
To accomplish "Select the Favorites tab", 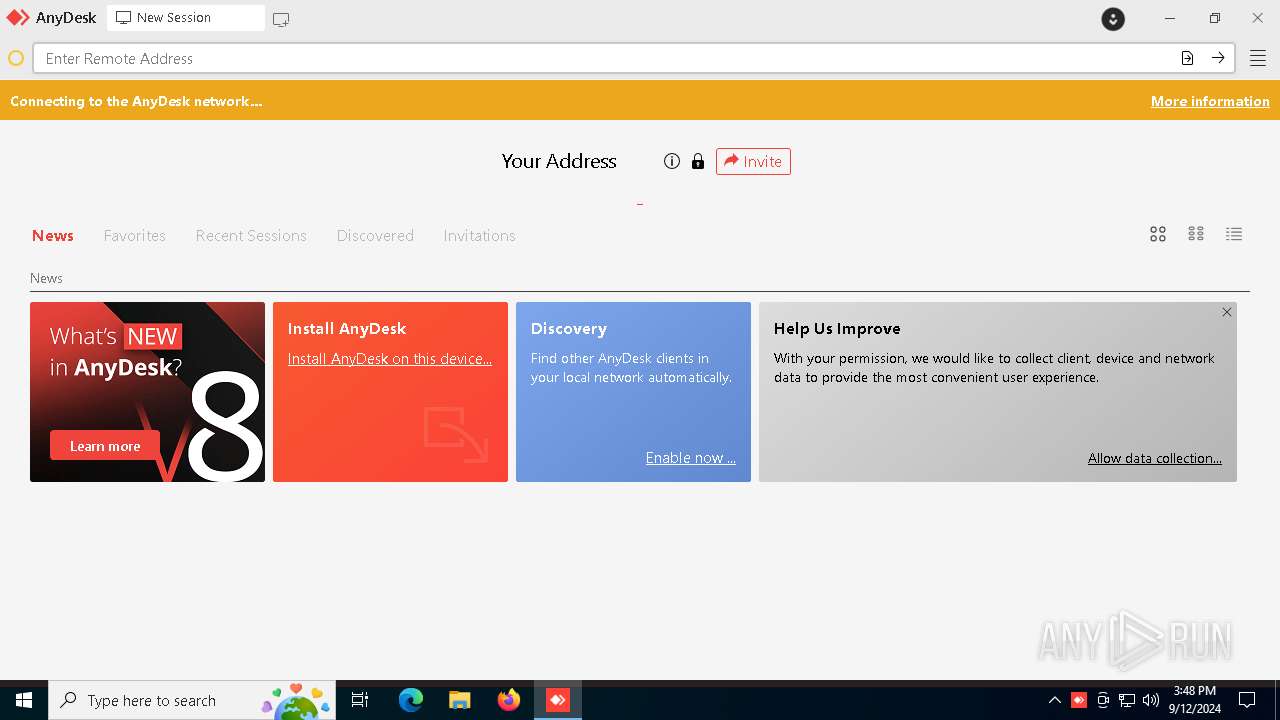I will coord(135,236).
